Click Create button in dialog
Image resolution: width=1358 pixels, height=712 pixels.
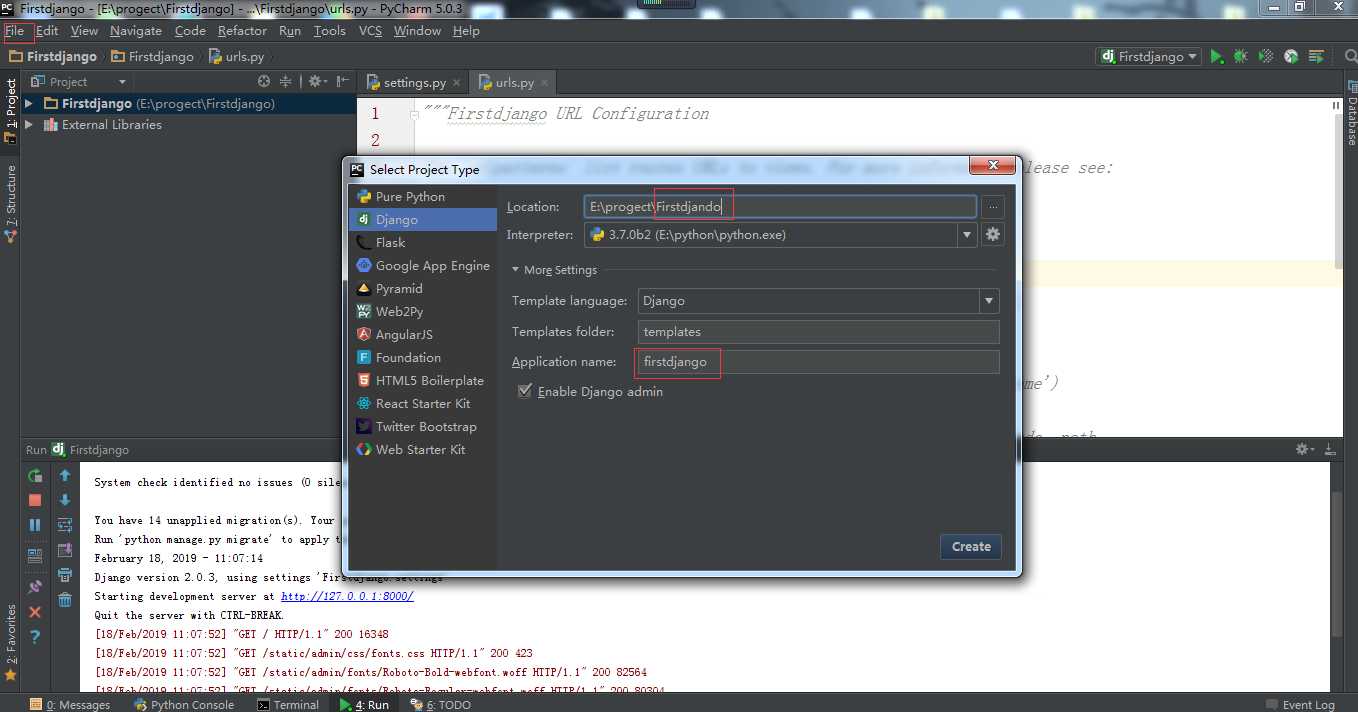pos(971,547)
